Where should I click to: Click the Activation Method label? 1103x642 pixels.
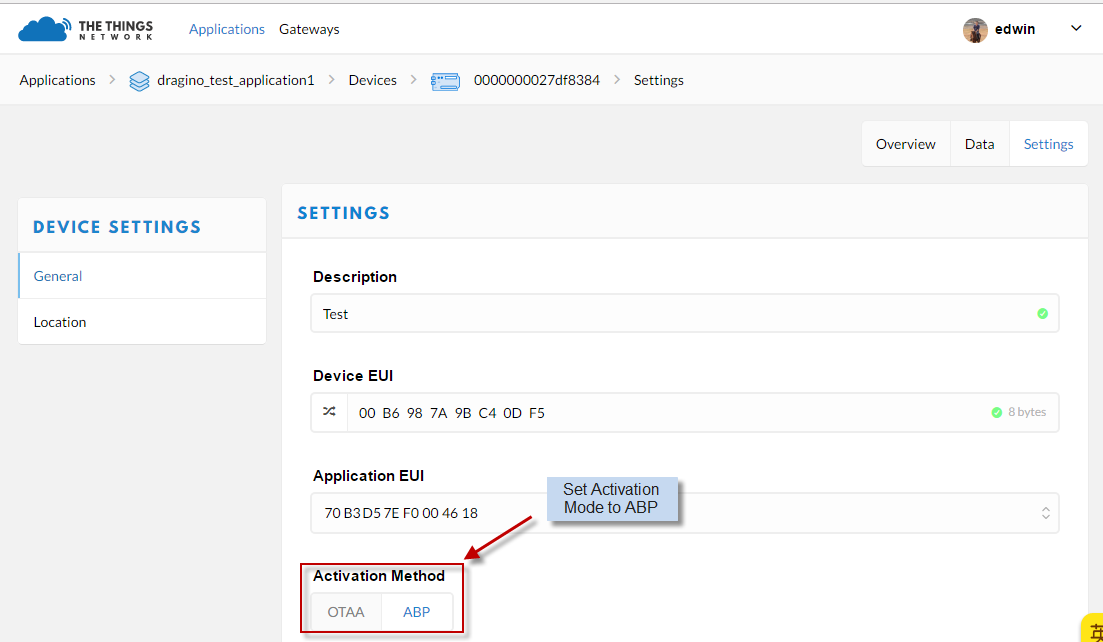(x=378, y=576)
